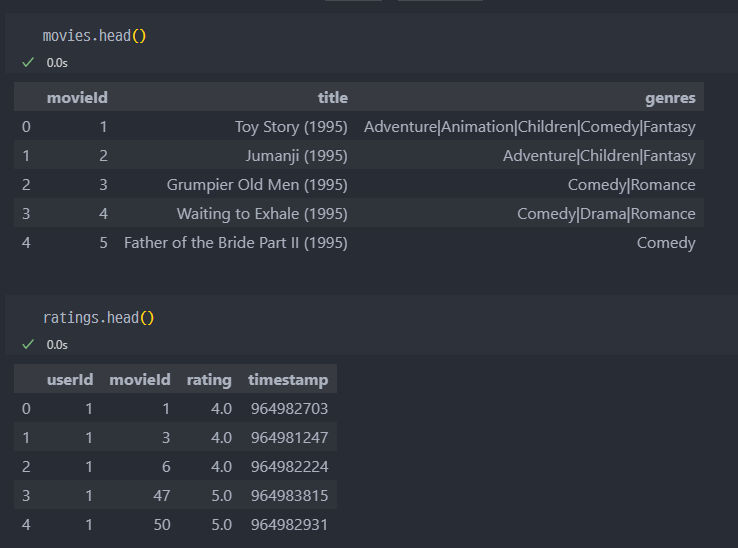Image resolution: width=738 pixels, height=548 pixels.
Task: Click the movieId value 47 in ratings table
Action: 160,495
